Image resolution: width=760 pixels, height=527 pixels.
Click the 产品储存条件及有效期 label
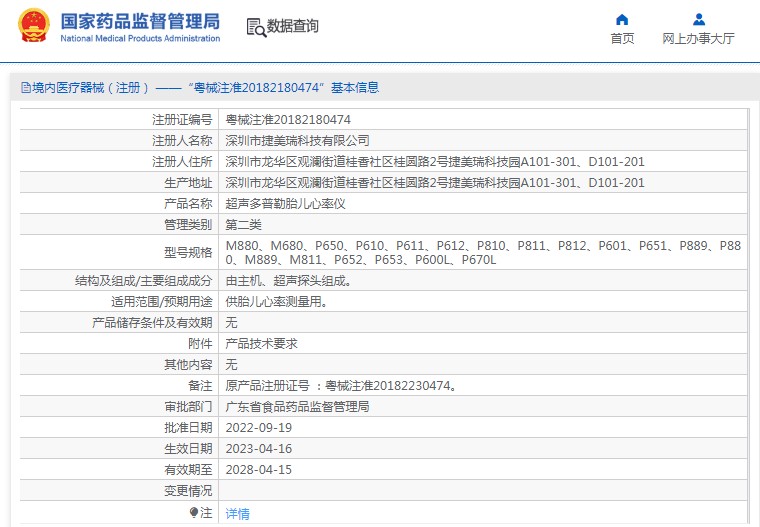click(x=152, y=323)
